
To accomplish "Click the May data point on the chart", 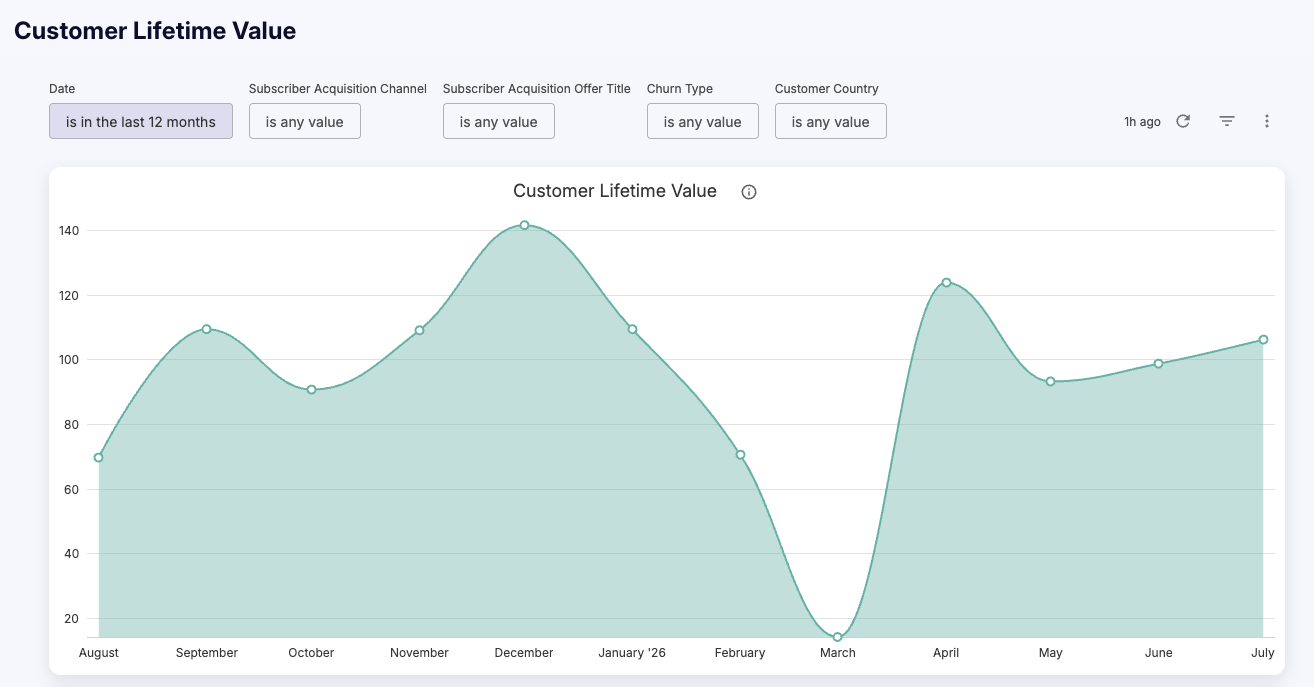I will coord(1050,381).
